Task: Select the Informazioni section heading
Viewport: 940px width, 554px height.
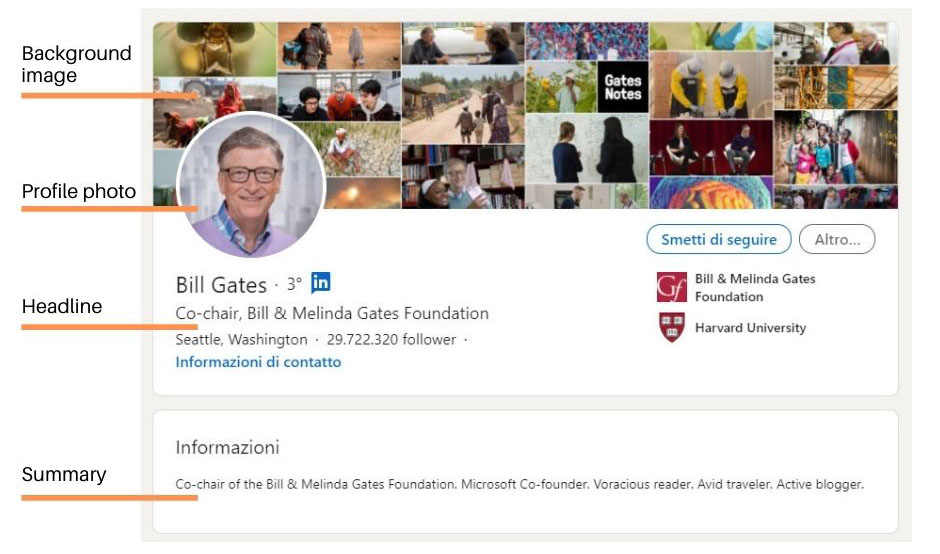Action: [227, 447]
